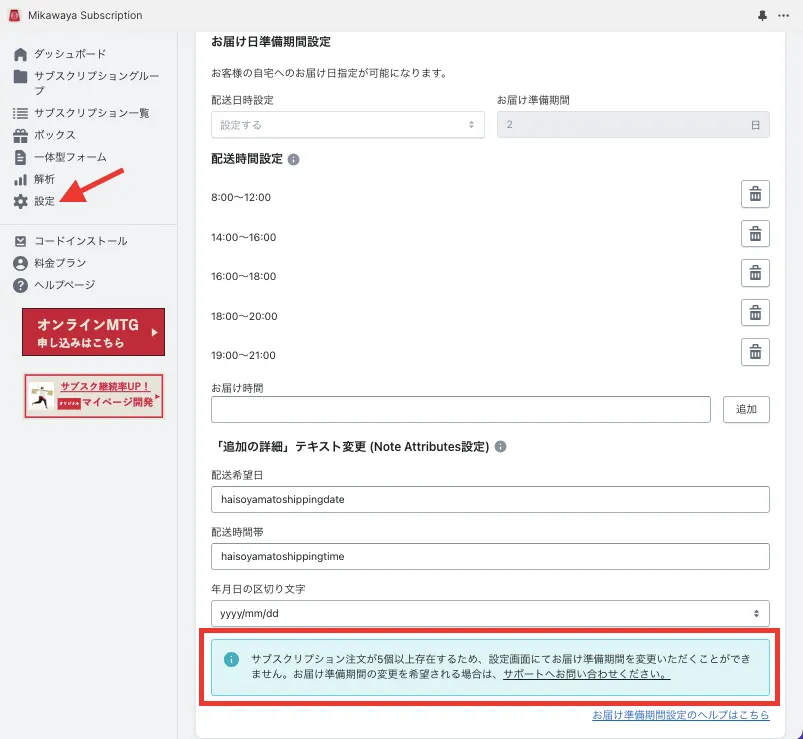
Task: Go to コードインストール page
Action: point(81,241)
